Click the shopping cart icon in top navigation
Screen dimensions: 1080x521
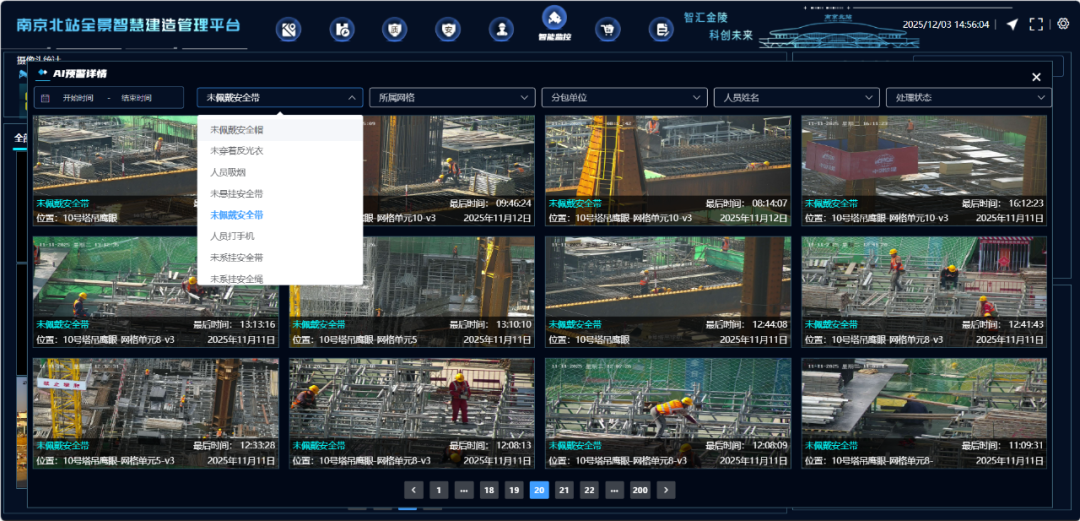click(607, 30)
